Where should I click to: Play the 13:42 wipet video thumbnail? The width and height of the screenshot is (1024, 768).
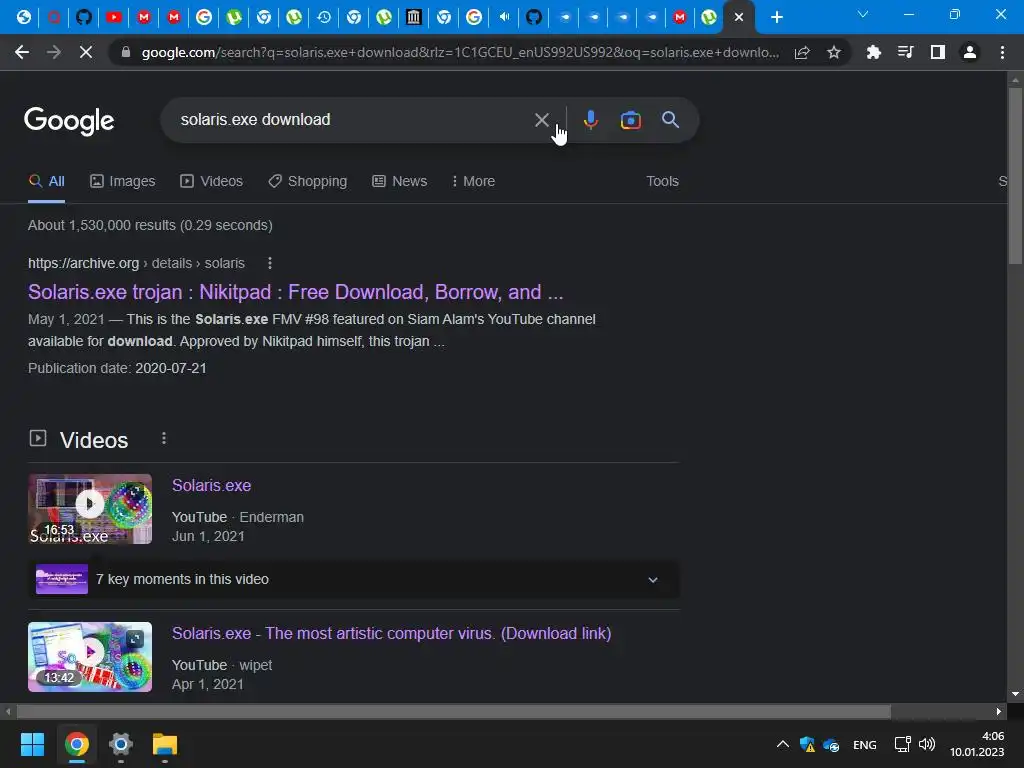click(90, 657)
